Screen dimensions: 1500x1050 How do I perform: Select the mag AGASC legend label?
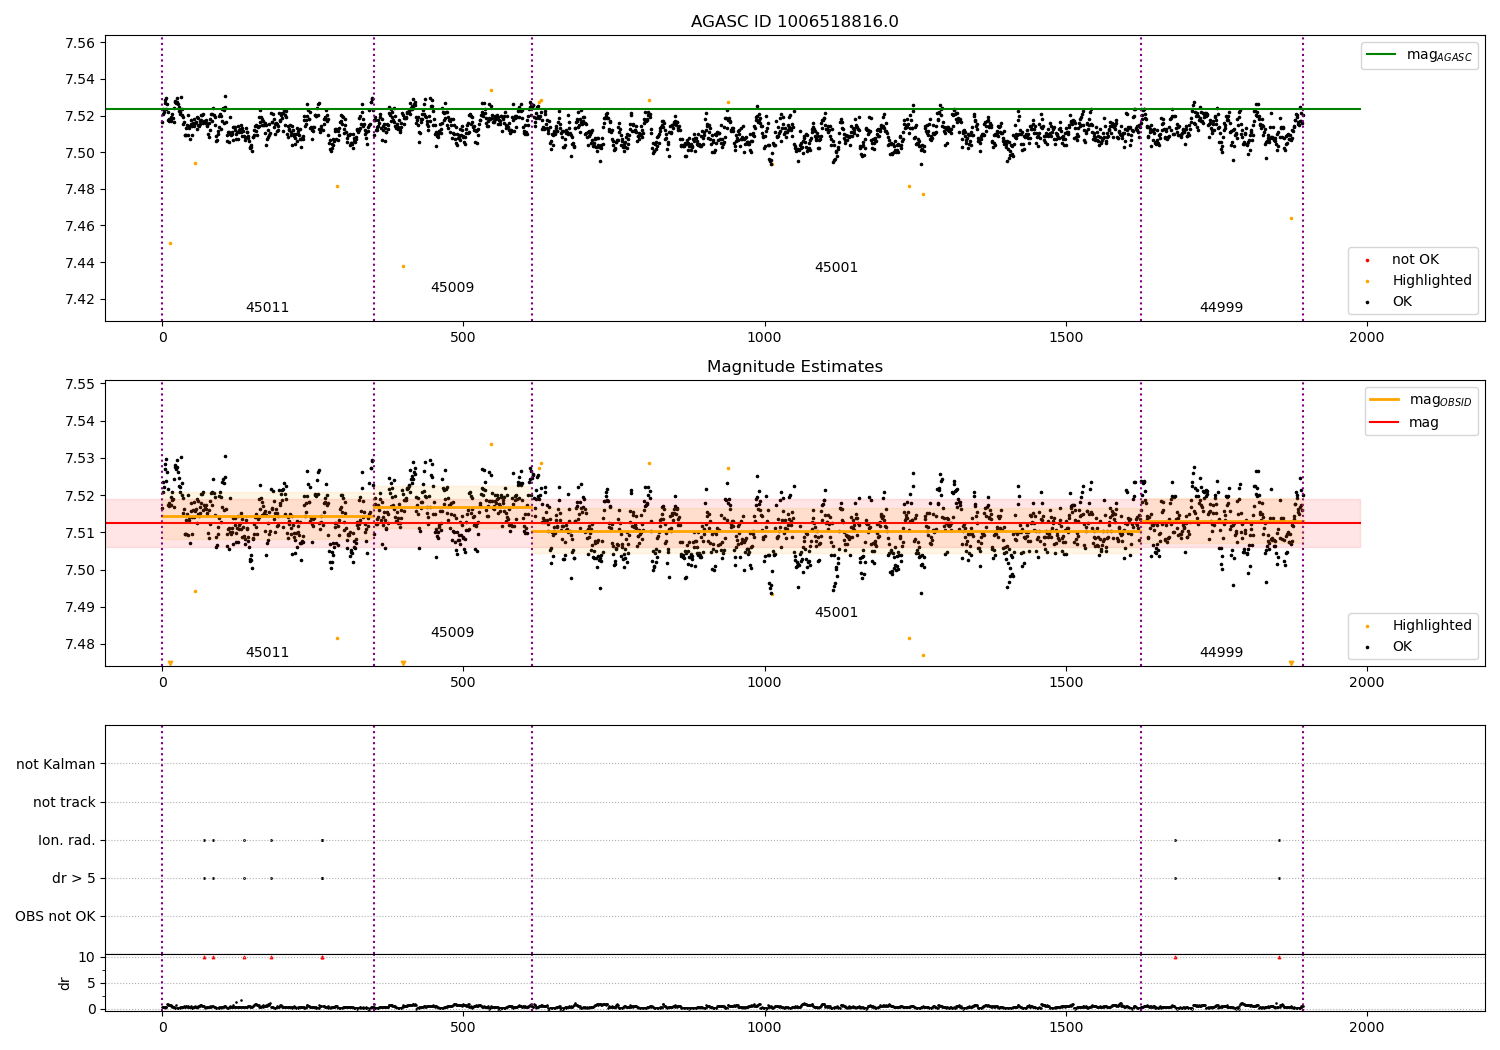pos(1439,55)
